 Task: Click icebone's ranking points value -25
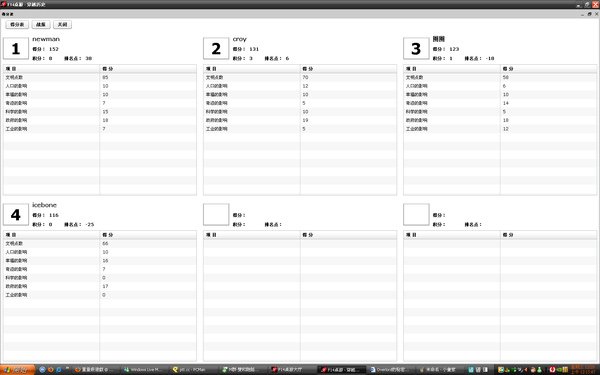(90, 225)
